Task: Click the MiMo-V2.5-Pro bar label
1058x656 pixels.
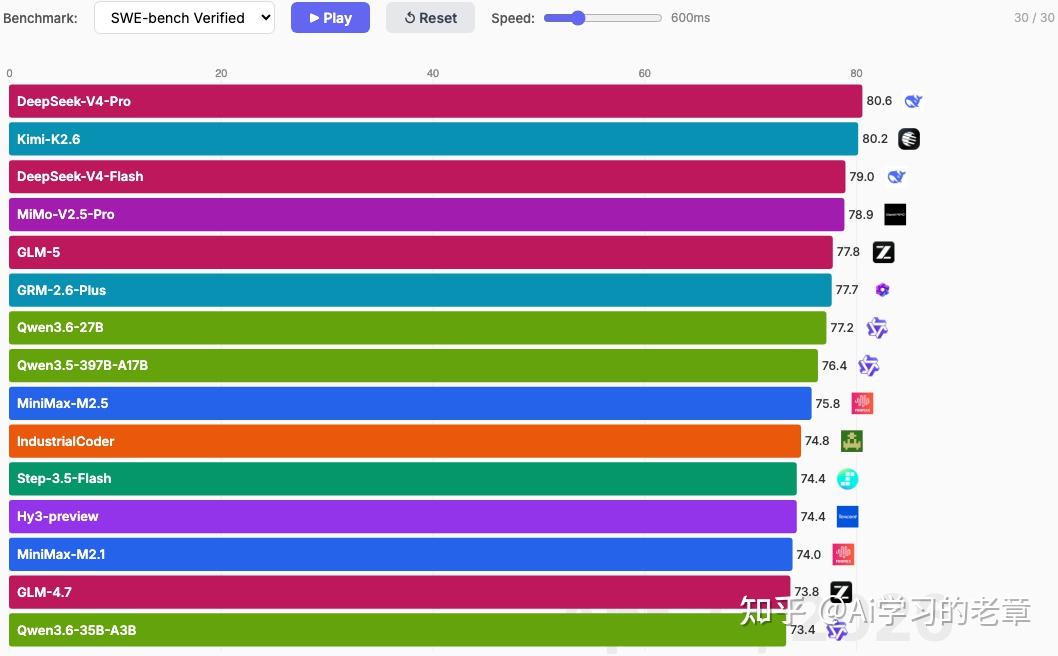Action: tap(65, 215)
